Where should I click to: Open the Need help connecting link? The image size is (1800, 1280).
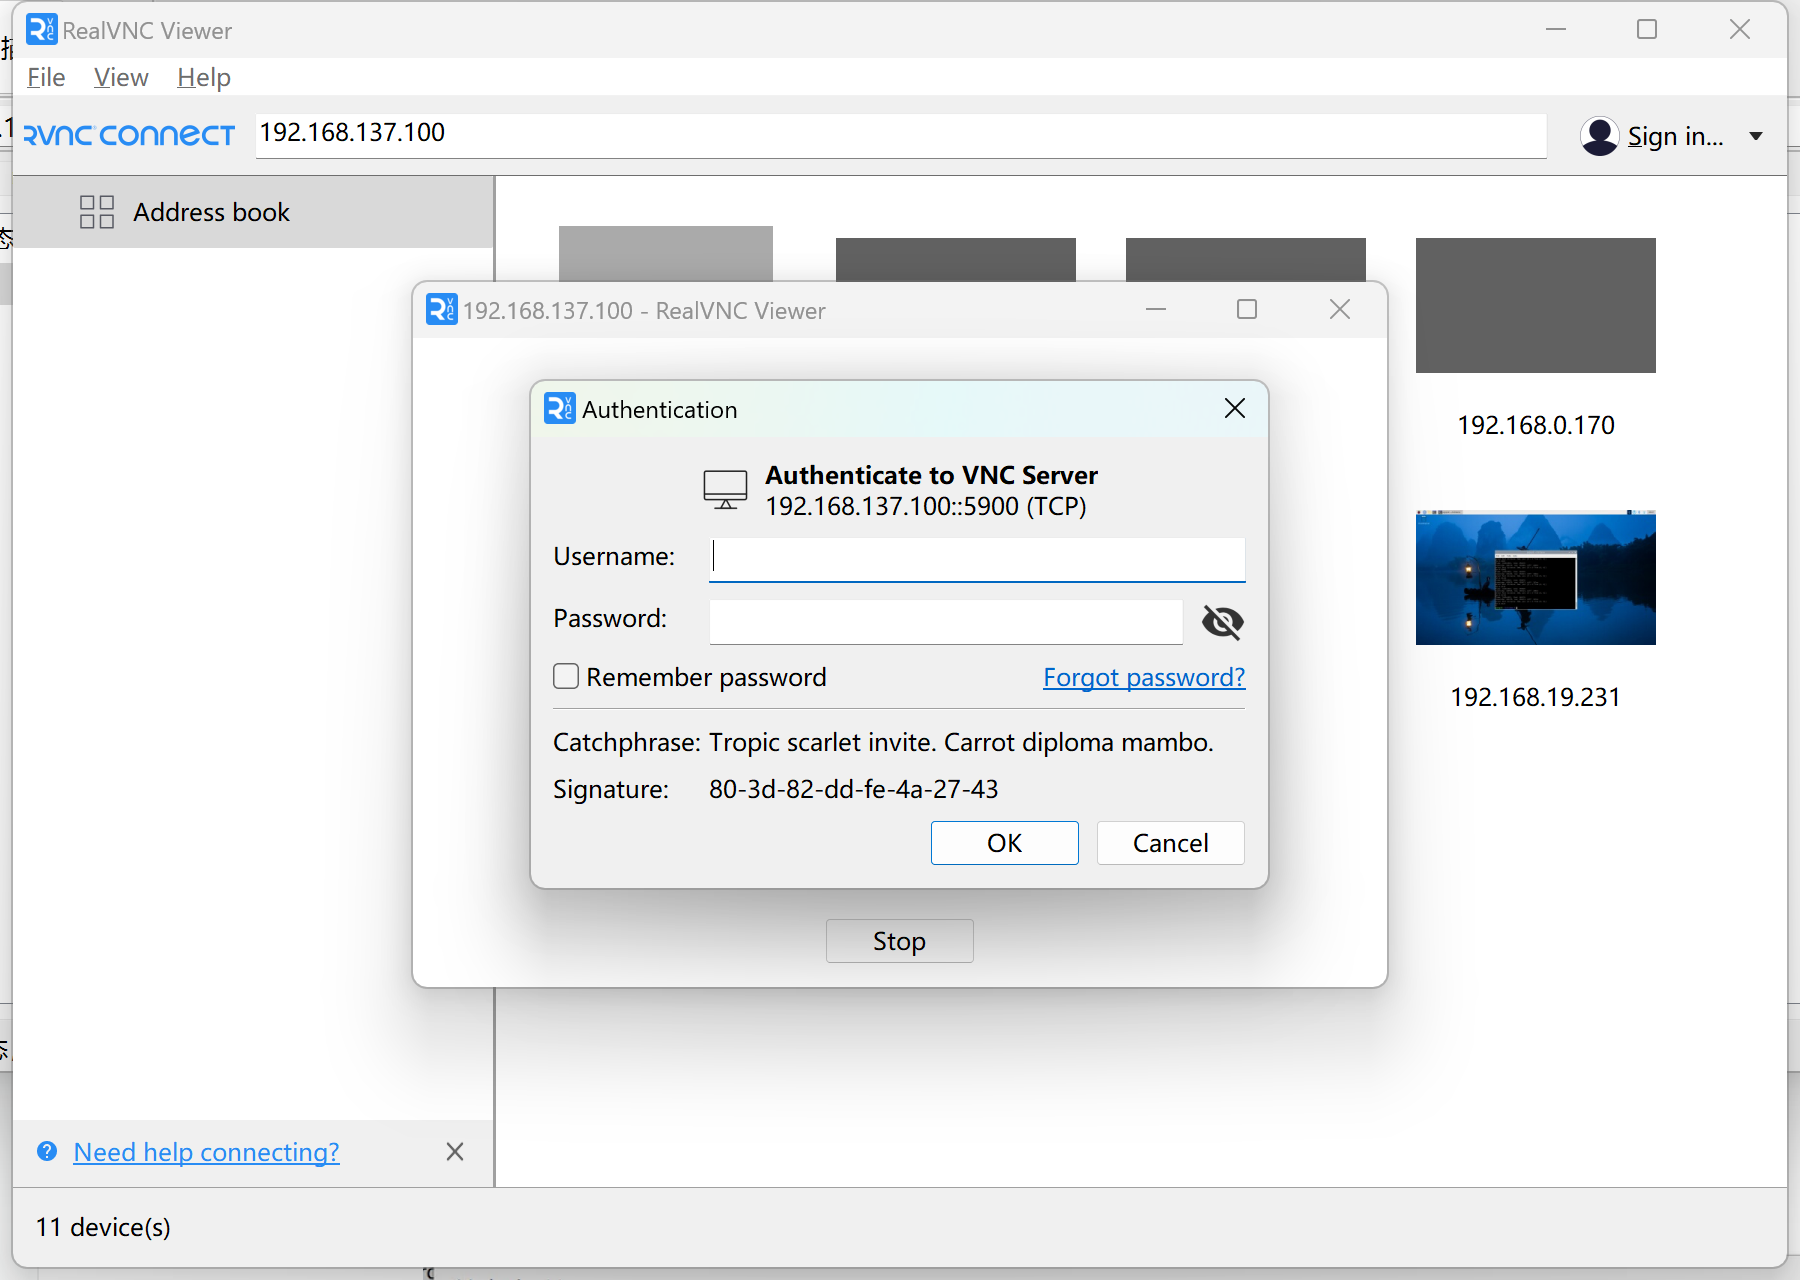coord(206,1152)
